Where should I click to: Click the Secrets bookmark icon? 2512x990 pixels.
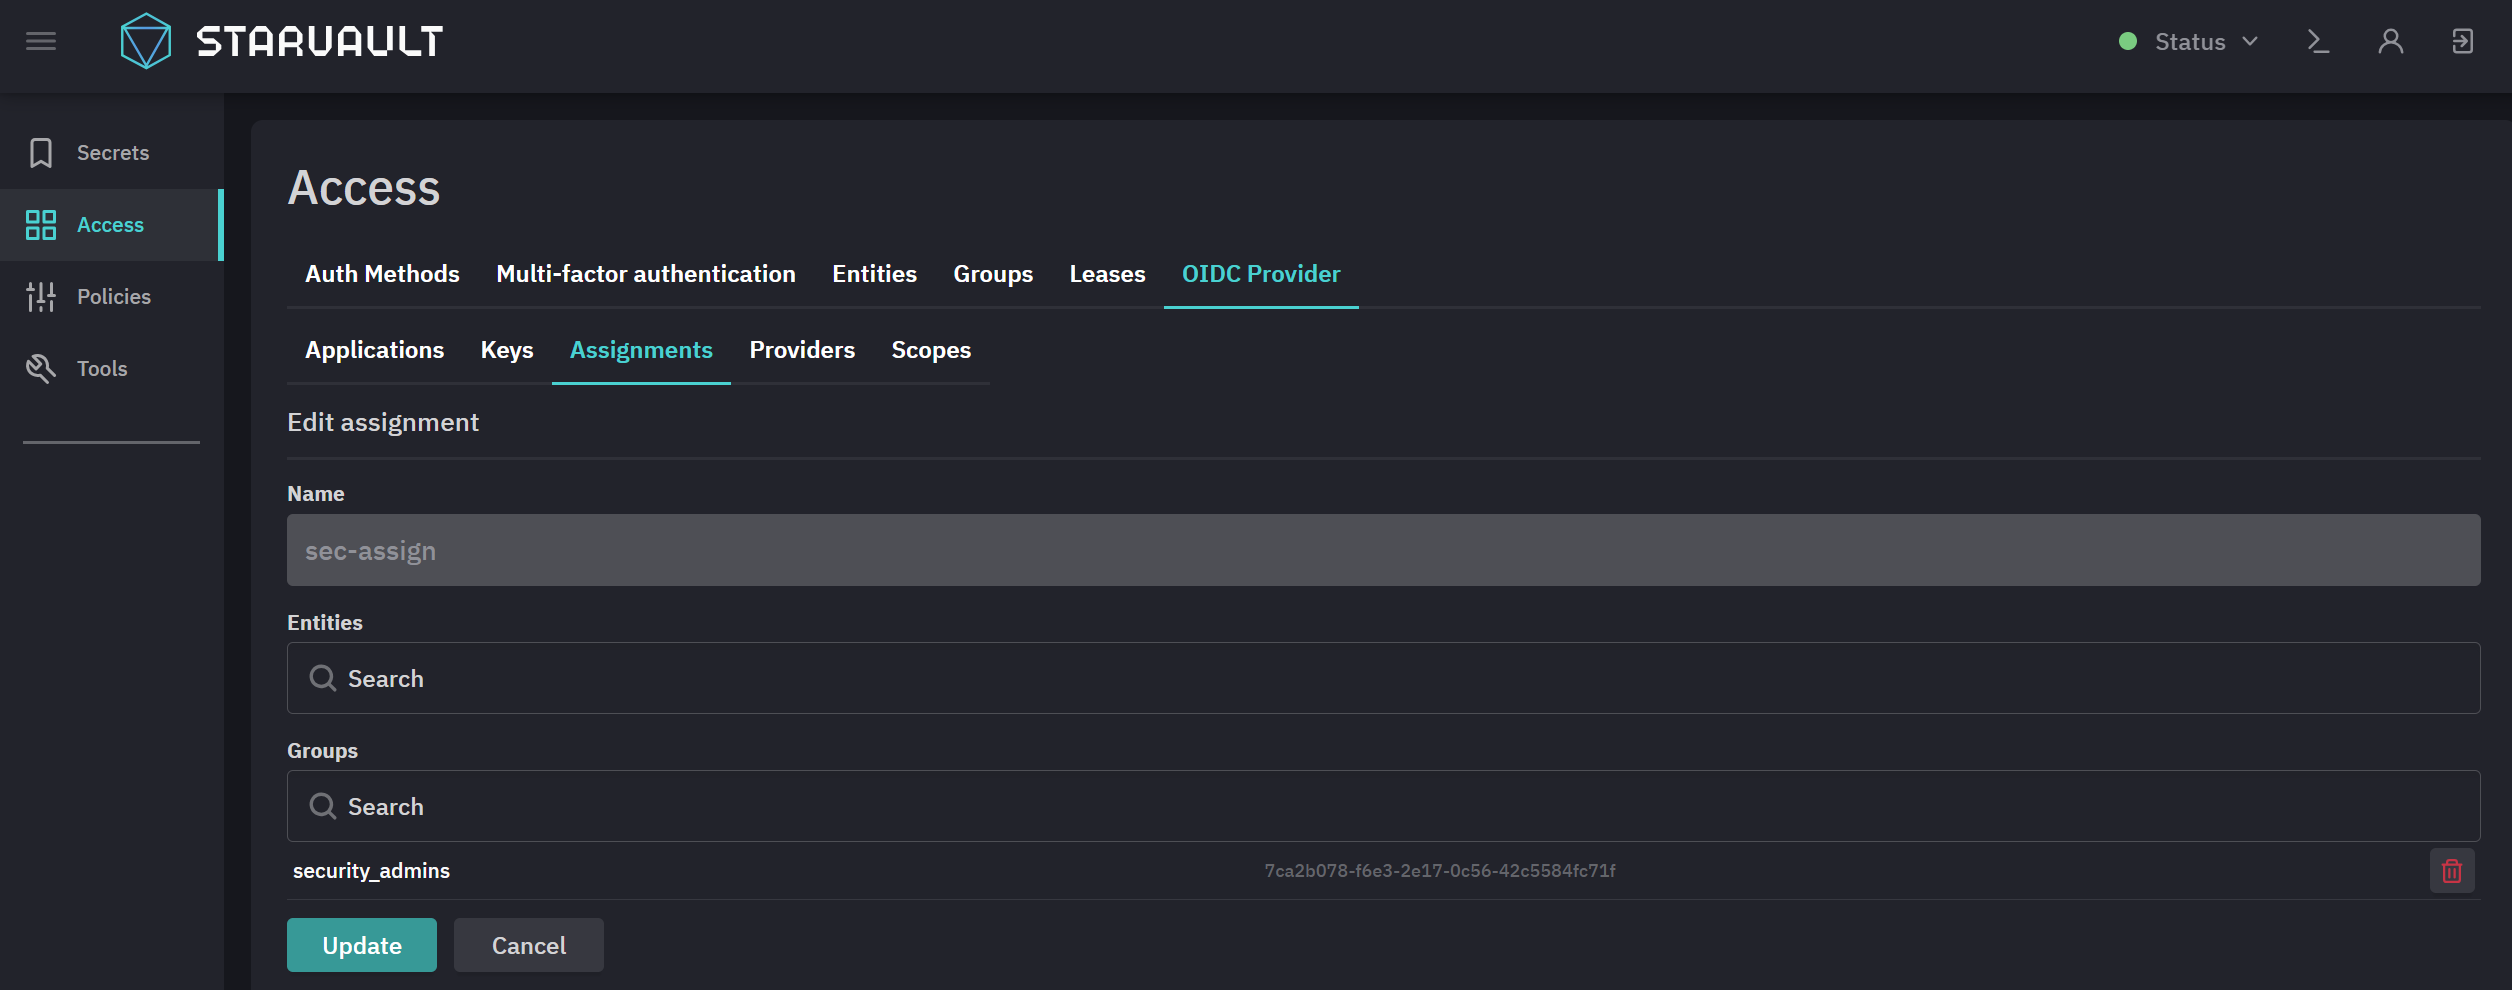click(x=41, y=153)
